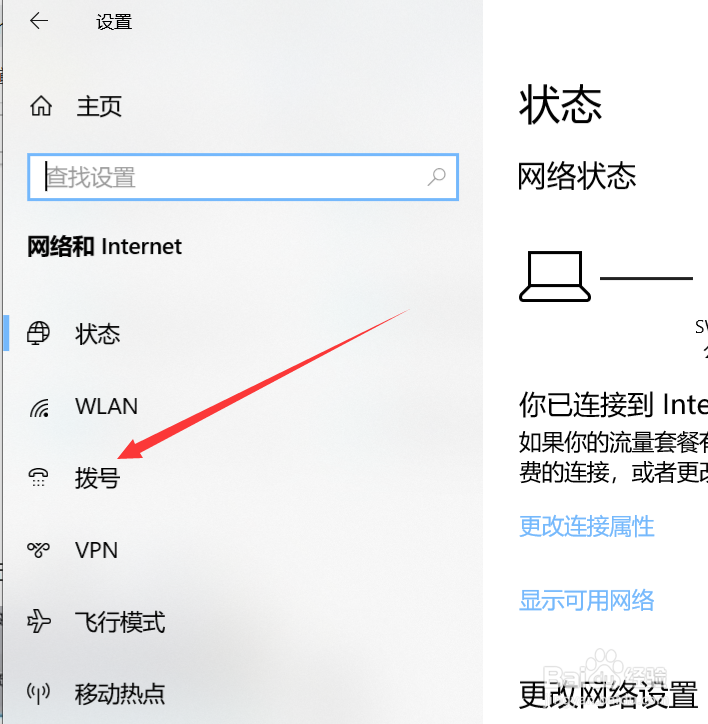Click the globe icon next to 状态
The image size is (708, 724).
tap(38, 333)
